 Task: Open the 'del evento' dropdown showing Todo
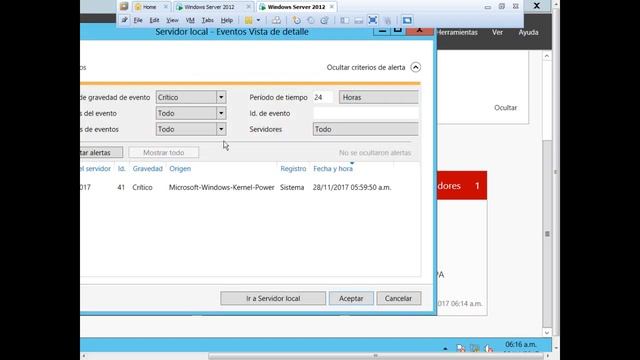(x=191, y=113)
